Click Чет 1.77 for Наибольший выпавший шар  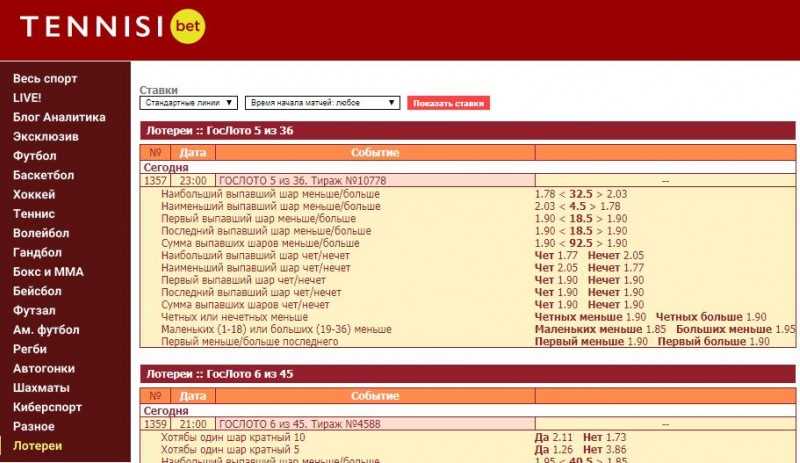coord(556,255)
